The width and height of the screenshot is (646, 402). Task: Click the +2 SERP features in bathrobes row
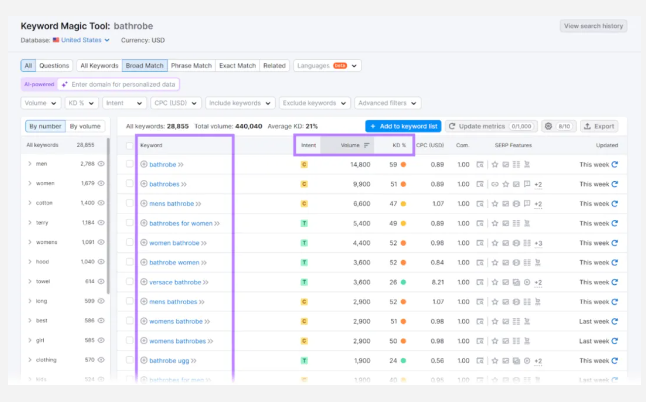tap(538, 184)
